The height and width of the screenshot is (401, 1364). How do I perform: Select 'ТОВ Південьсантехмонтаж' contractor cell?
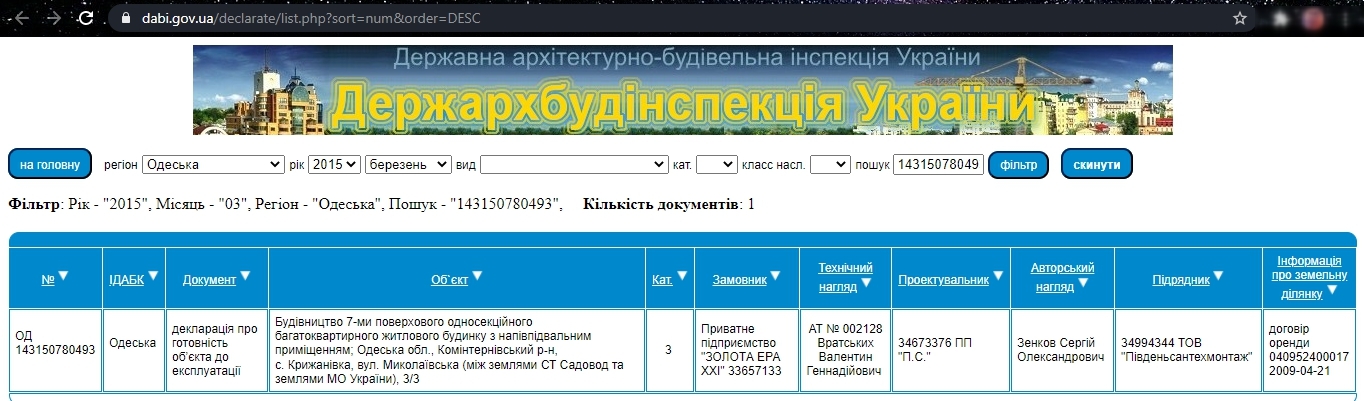point(1187,350)
